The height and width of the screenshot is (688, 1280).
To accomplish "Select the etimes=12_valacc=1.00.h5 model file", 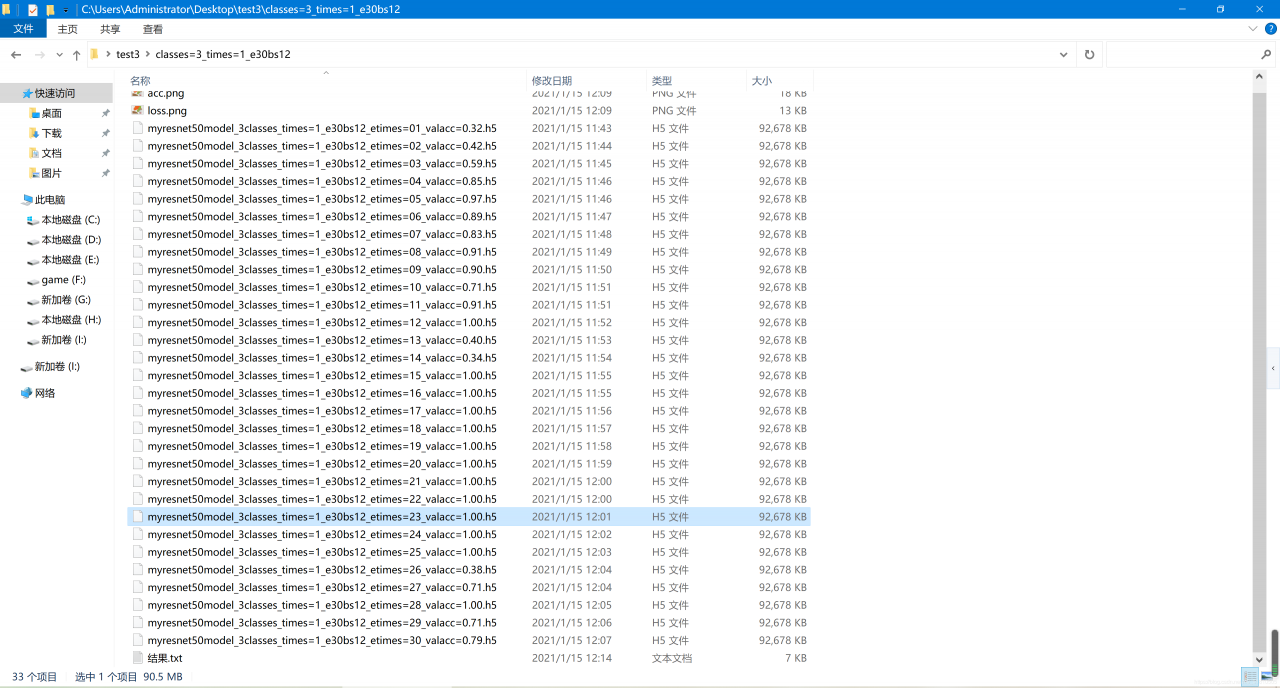I will (321, 323).
